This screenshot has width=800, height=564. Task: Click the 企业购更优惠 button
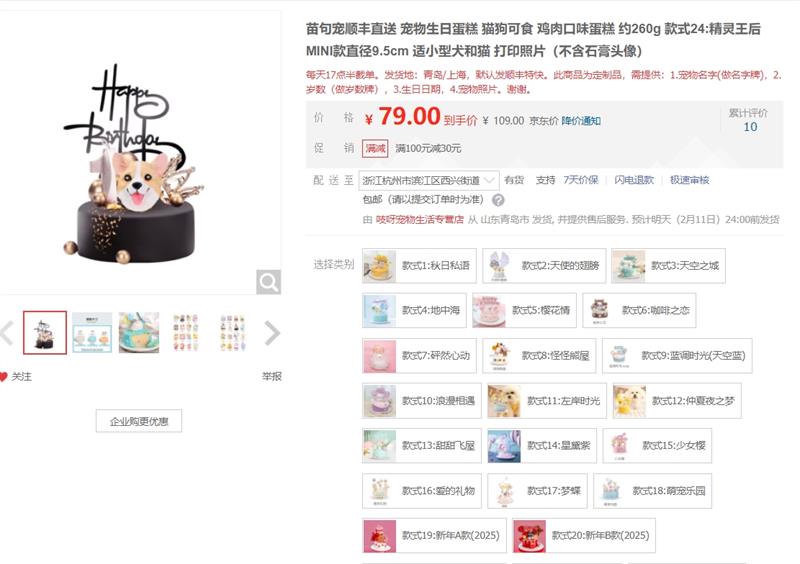point(139,421)
